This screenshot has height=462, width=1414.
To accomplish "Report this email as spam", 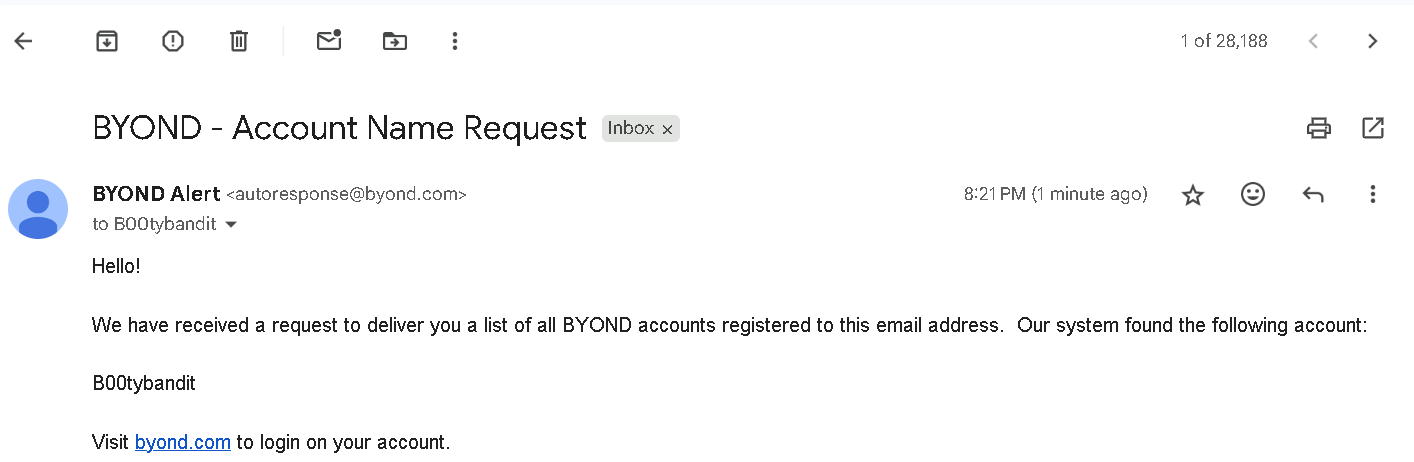I will pyautogui.click(x=173, y=41).
